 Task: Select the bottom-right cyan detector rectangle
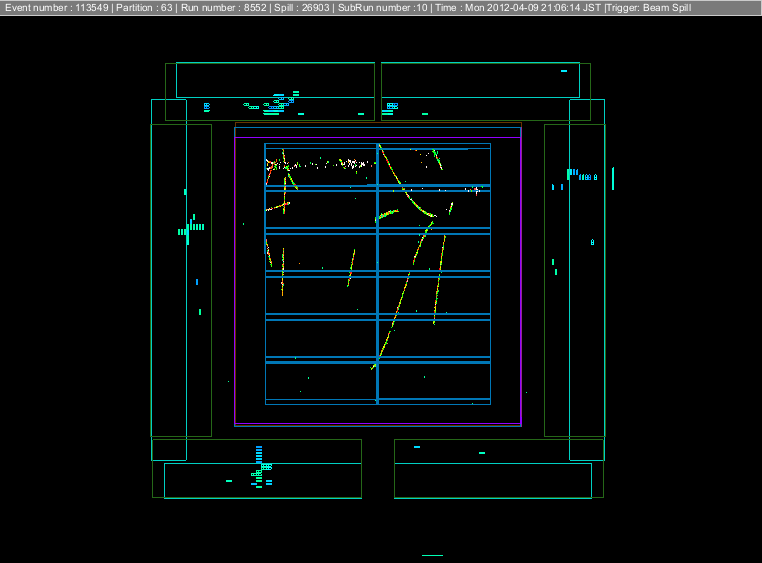click(x=492, y=480)
